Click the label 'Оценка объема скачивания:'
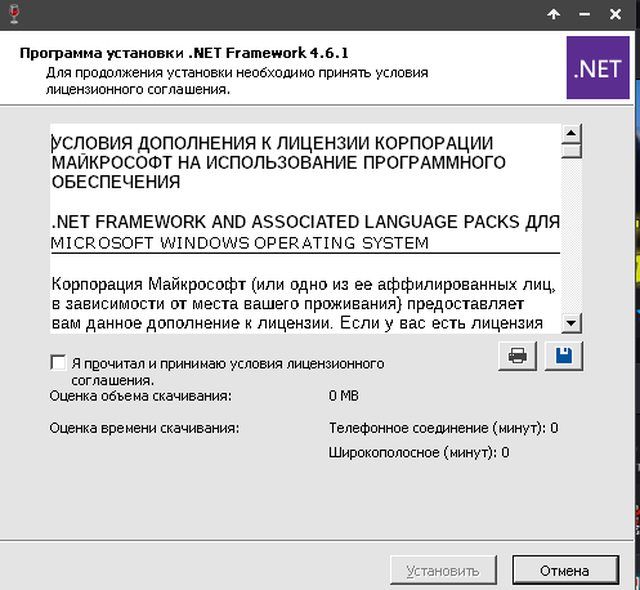 (x=140, y=396)
